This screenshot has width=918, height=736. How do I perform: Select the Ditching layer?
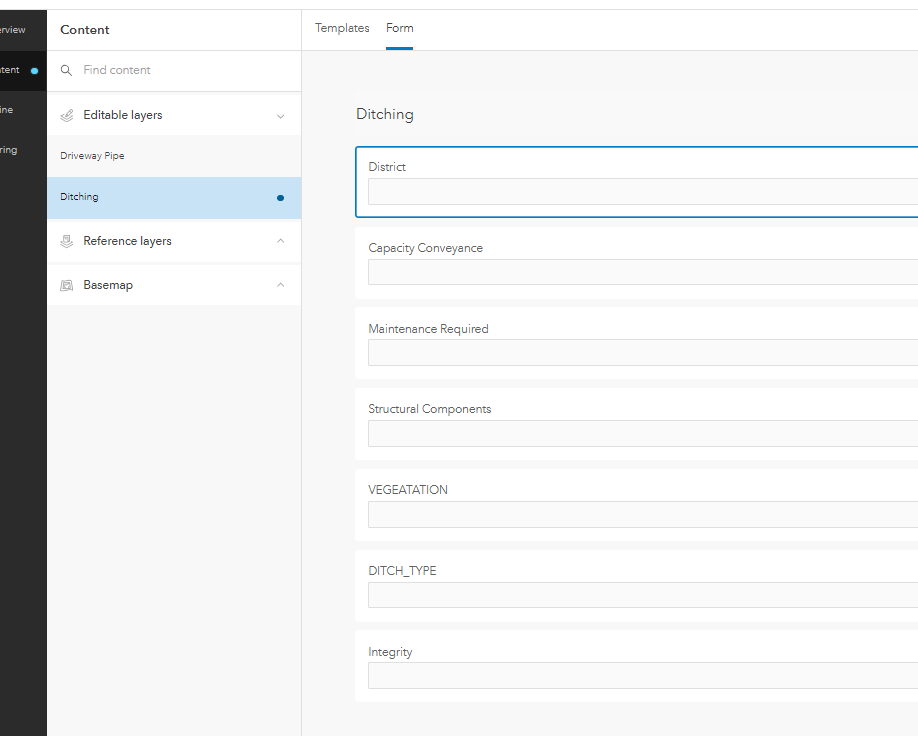(x=80, y=197)
